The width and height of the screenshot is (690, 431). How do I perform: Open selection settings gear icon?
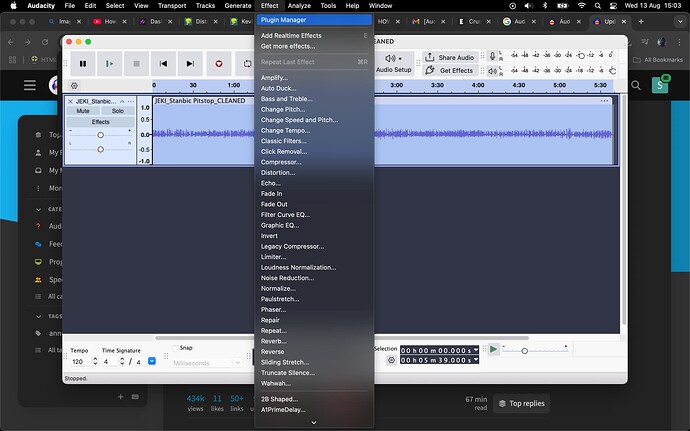391,361
